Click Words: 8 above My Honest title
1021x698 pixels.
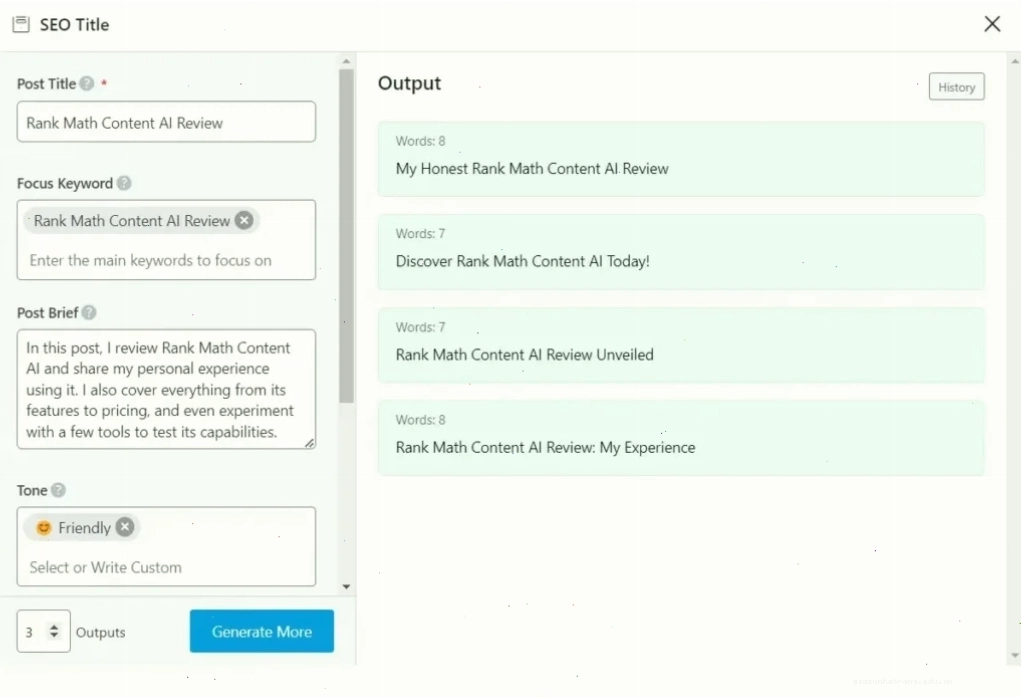point(421,141)
